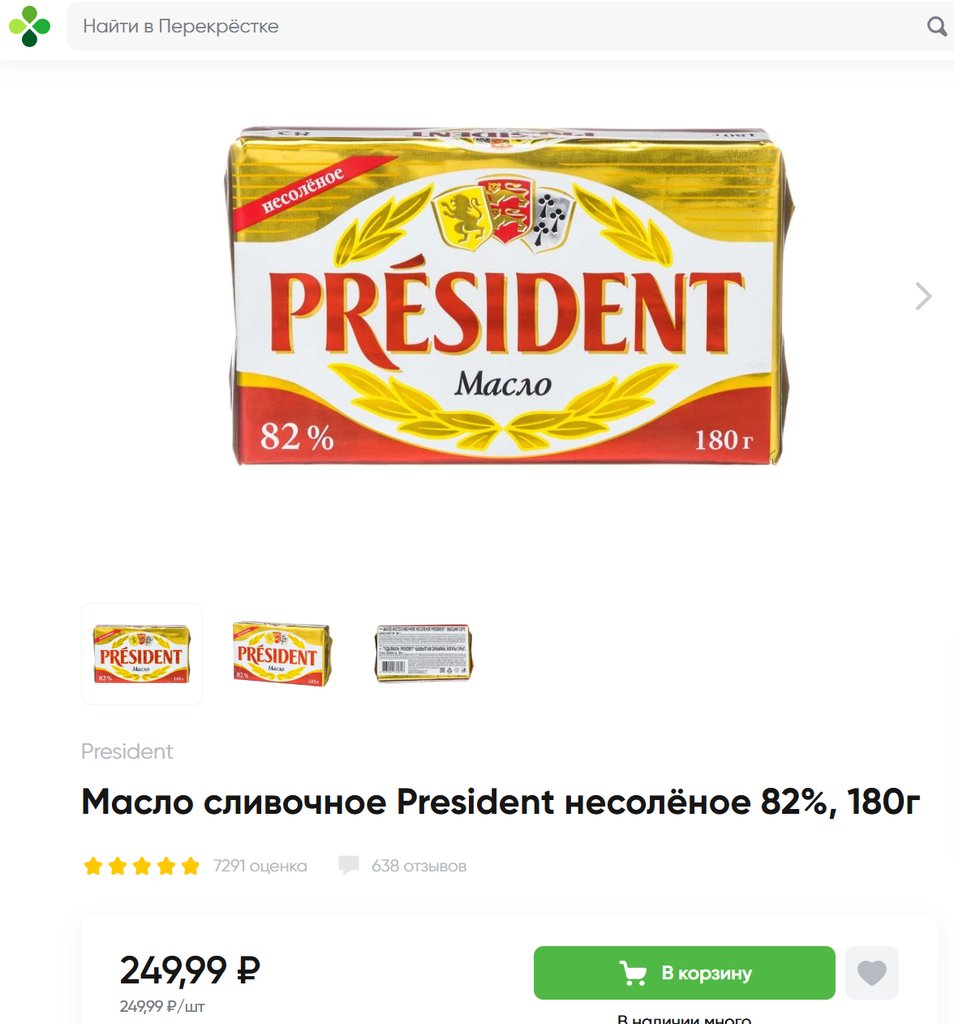This screenshot has width=954, height=1024.
Task: Click the cart icon inside green button
Action: tap(632, 973)
